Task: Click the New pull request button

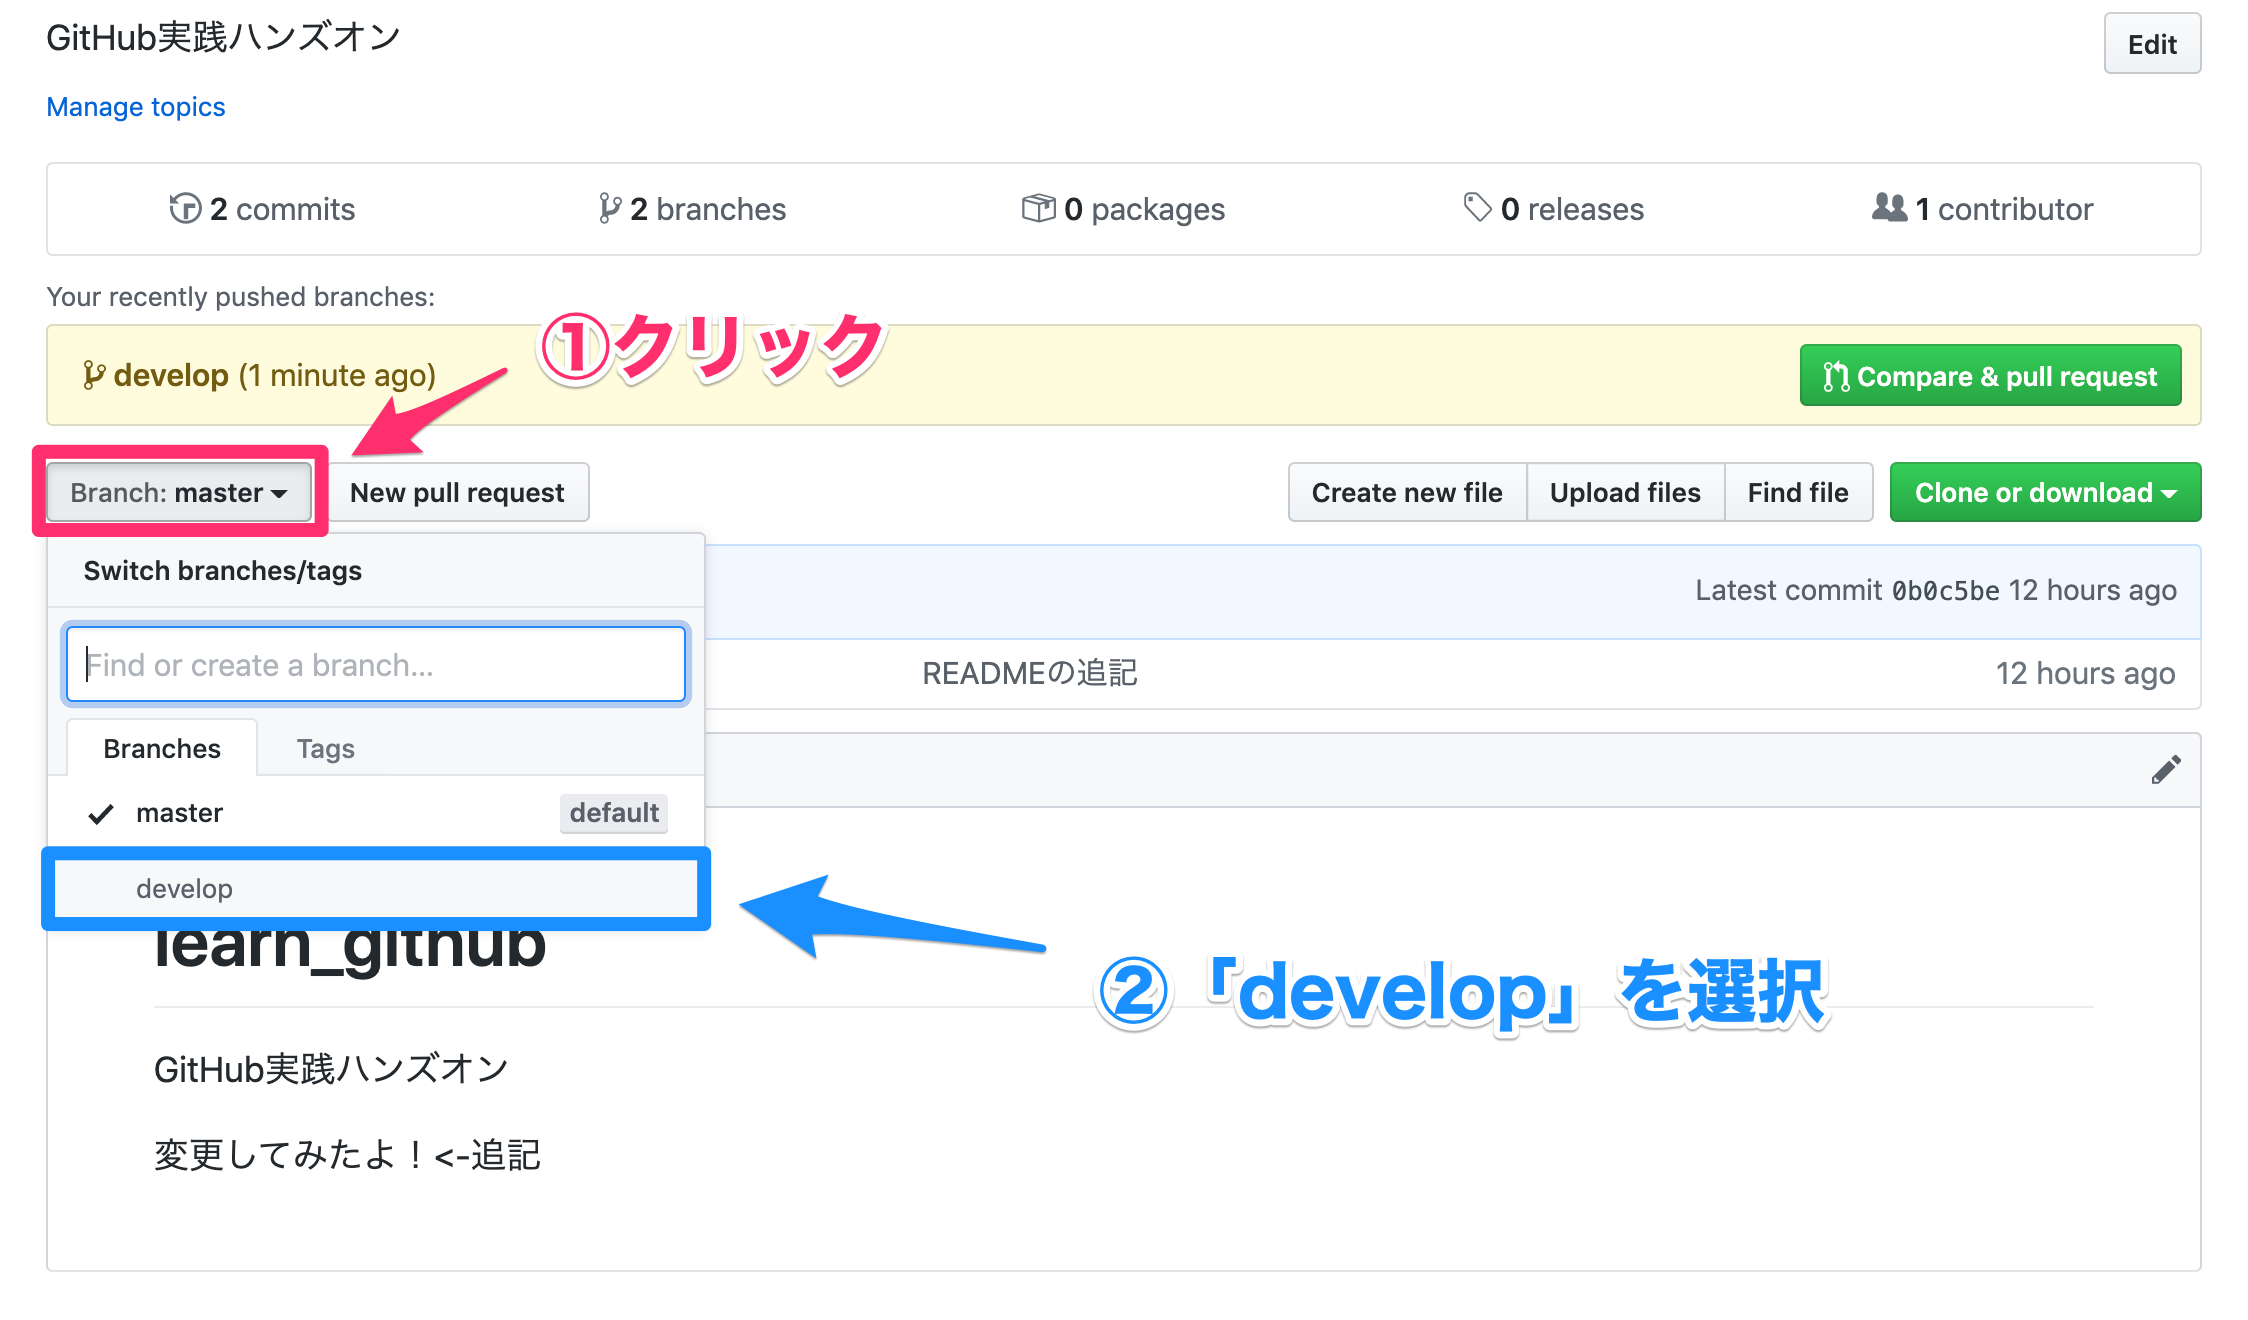Action: click(457, 492)
